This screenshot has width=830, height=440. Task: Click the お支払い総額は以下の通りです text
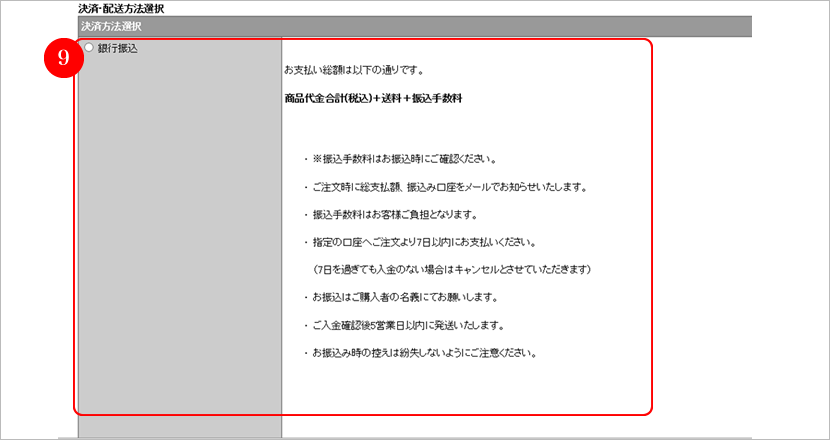tap(355, 71)
